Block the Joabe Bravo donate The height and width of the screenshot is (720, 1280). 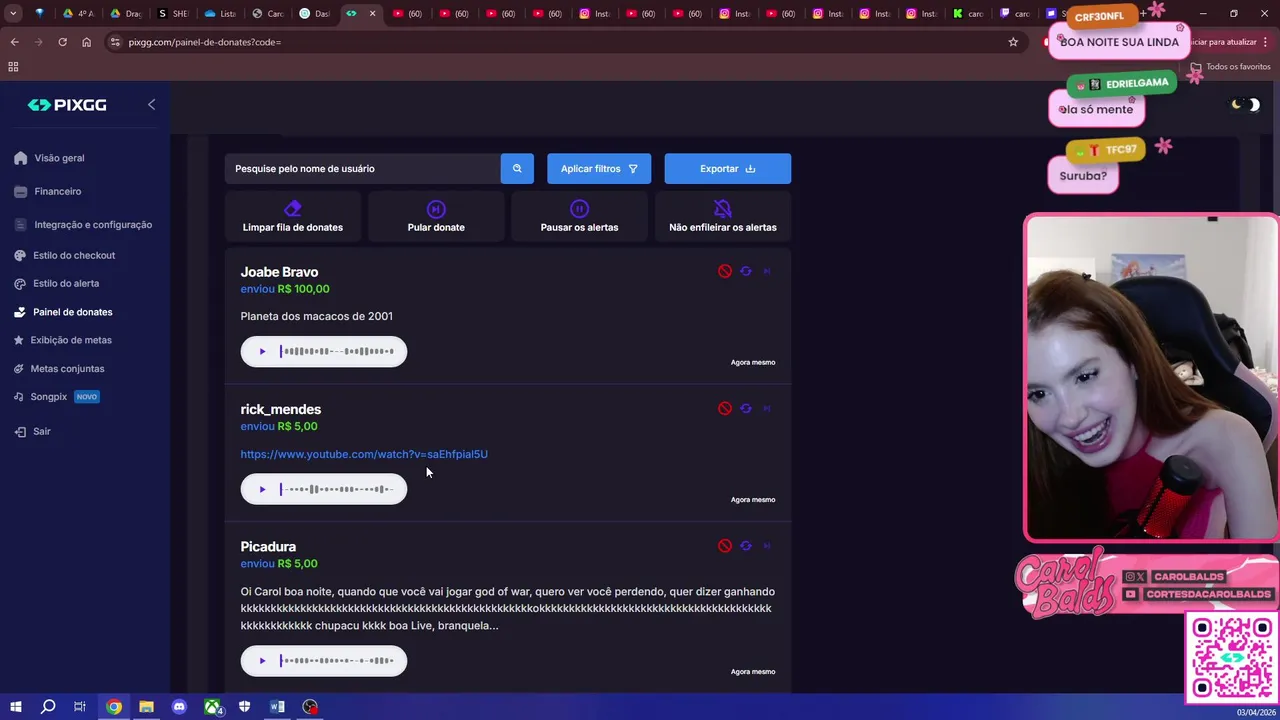tap(725, 271)
